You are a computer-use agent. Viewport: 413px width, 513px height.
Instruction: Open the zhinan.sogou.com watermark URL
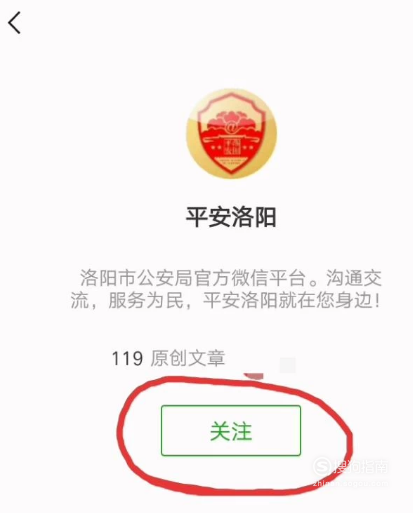tap(350, 482)
